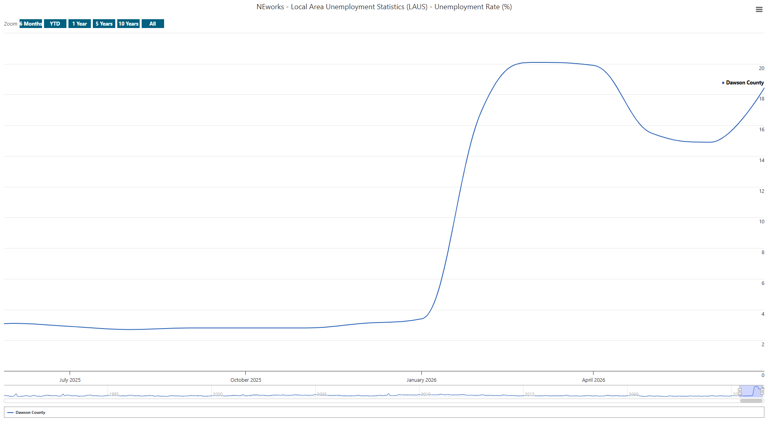Image resolution: width=768 pixels, height=431 pixels.
Task: Click the navigator's left range handle
Action: point(740,391)
